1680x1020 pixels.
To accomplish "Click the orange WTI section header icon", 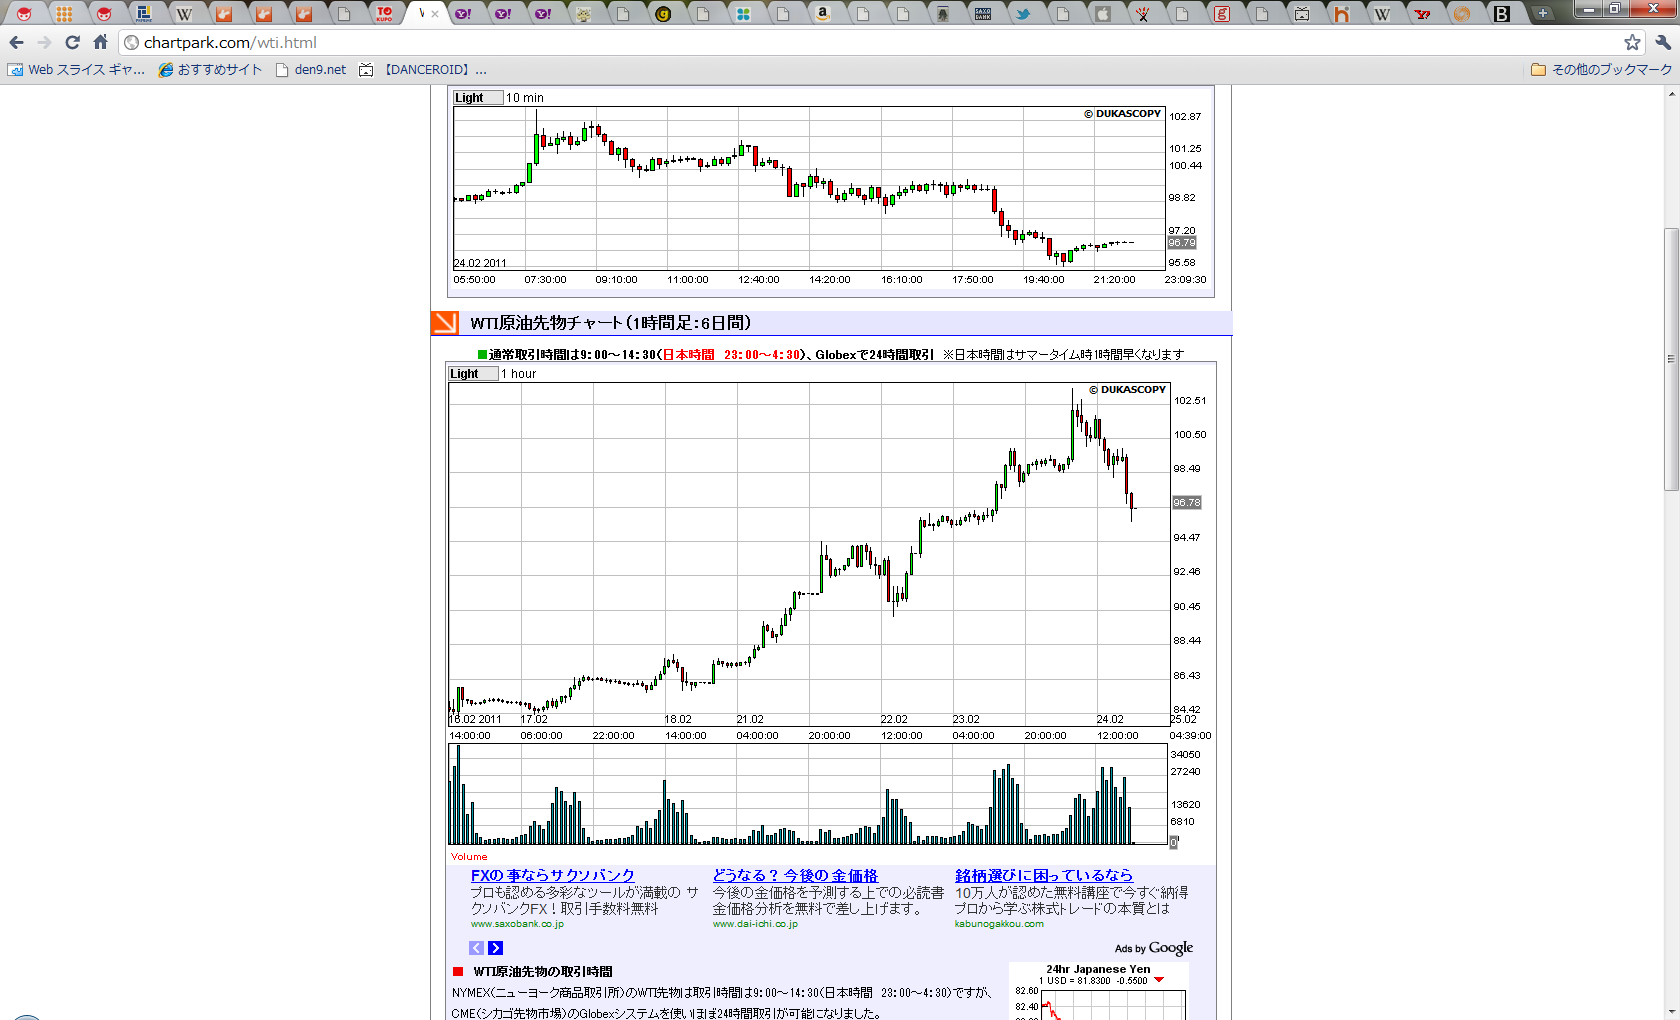I will click(445, 323).
